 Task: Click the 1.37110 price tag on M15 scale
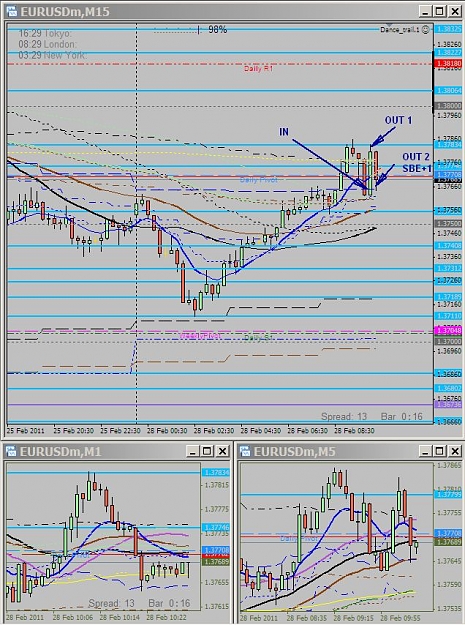click(x=448, y=316)
